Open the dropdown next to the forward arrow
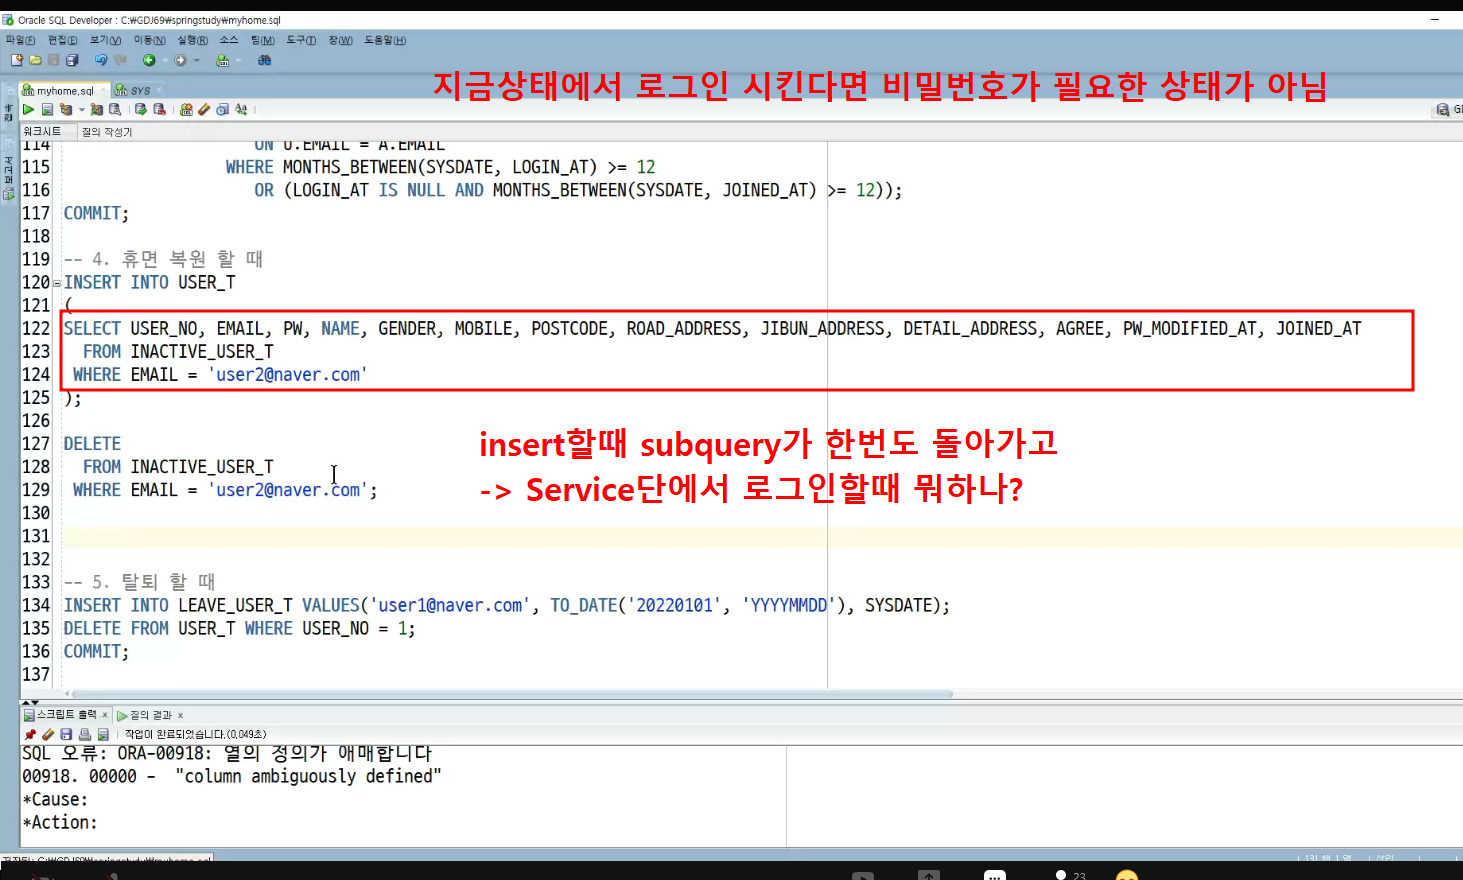Screen dimensions: 1463x880 (x=196, y=60)
